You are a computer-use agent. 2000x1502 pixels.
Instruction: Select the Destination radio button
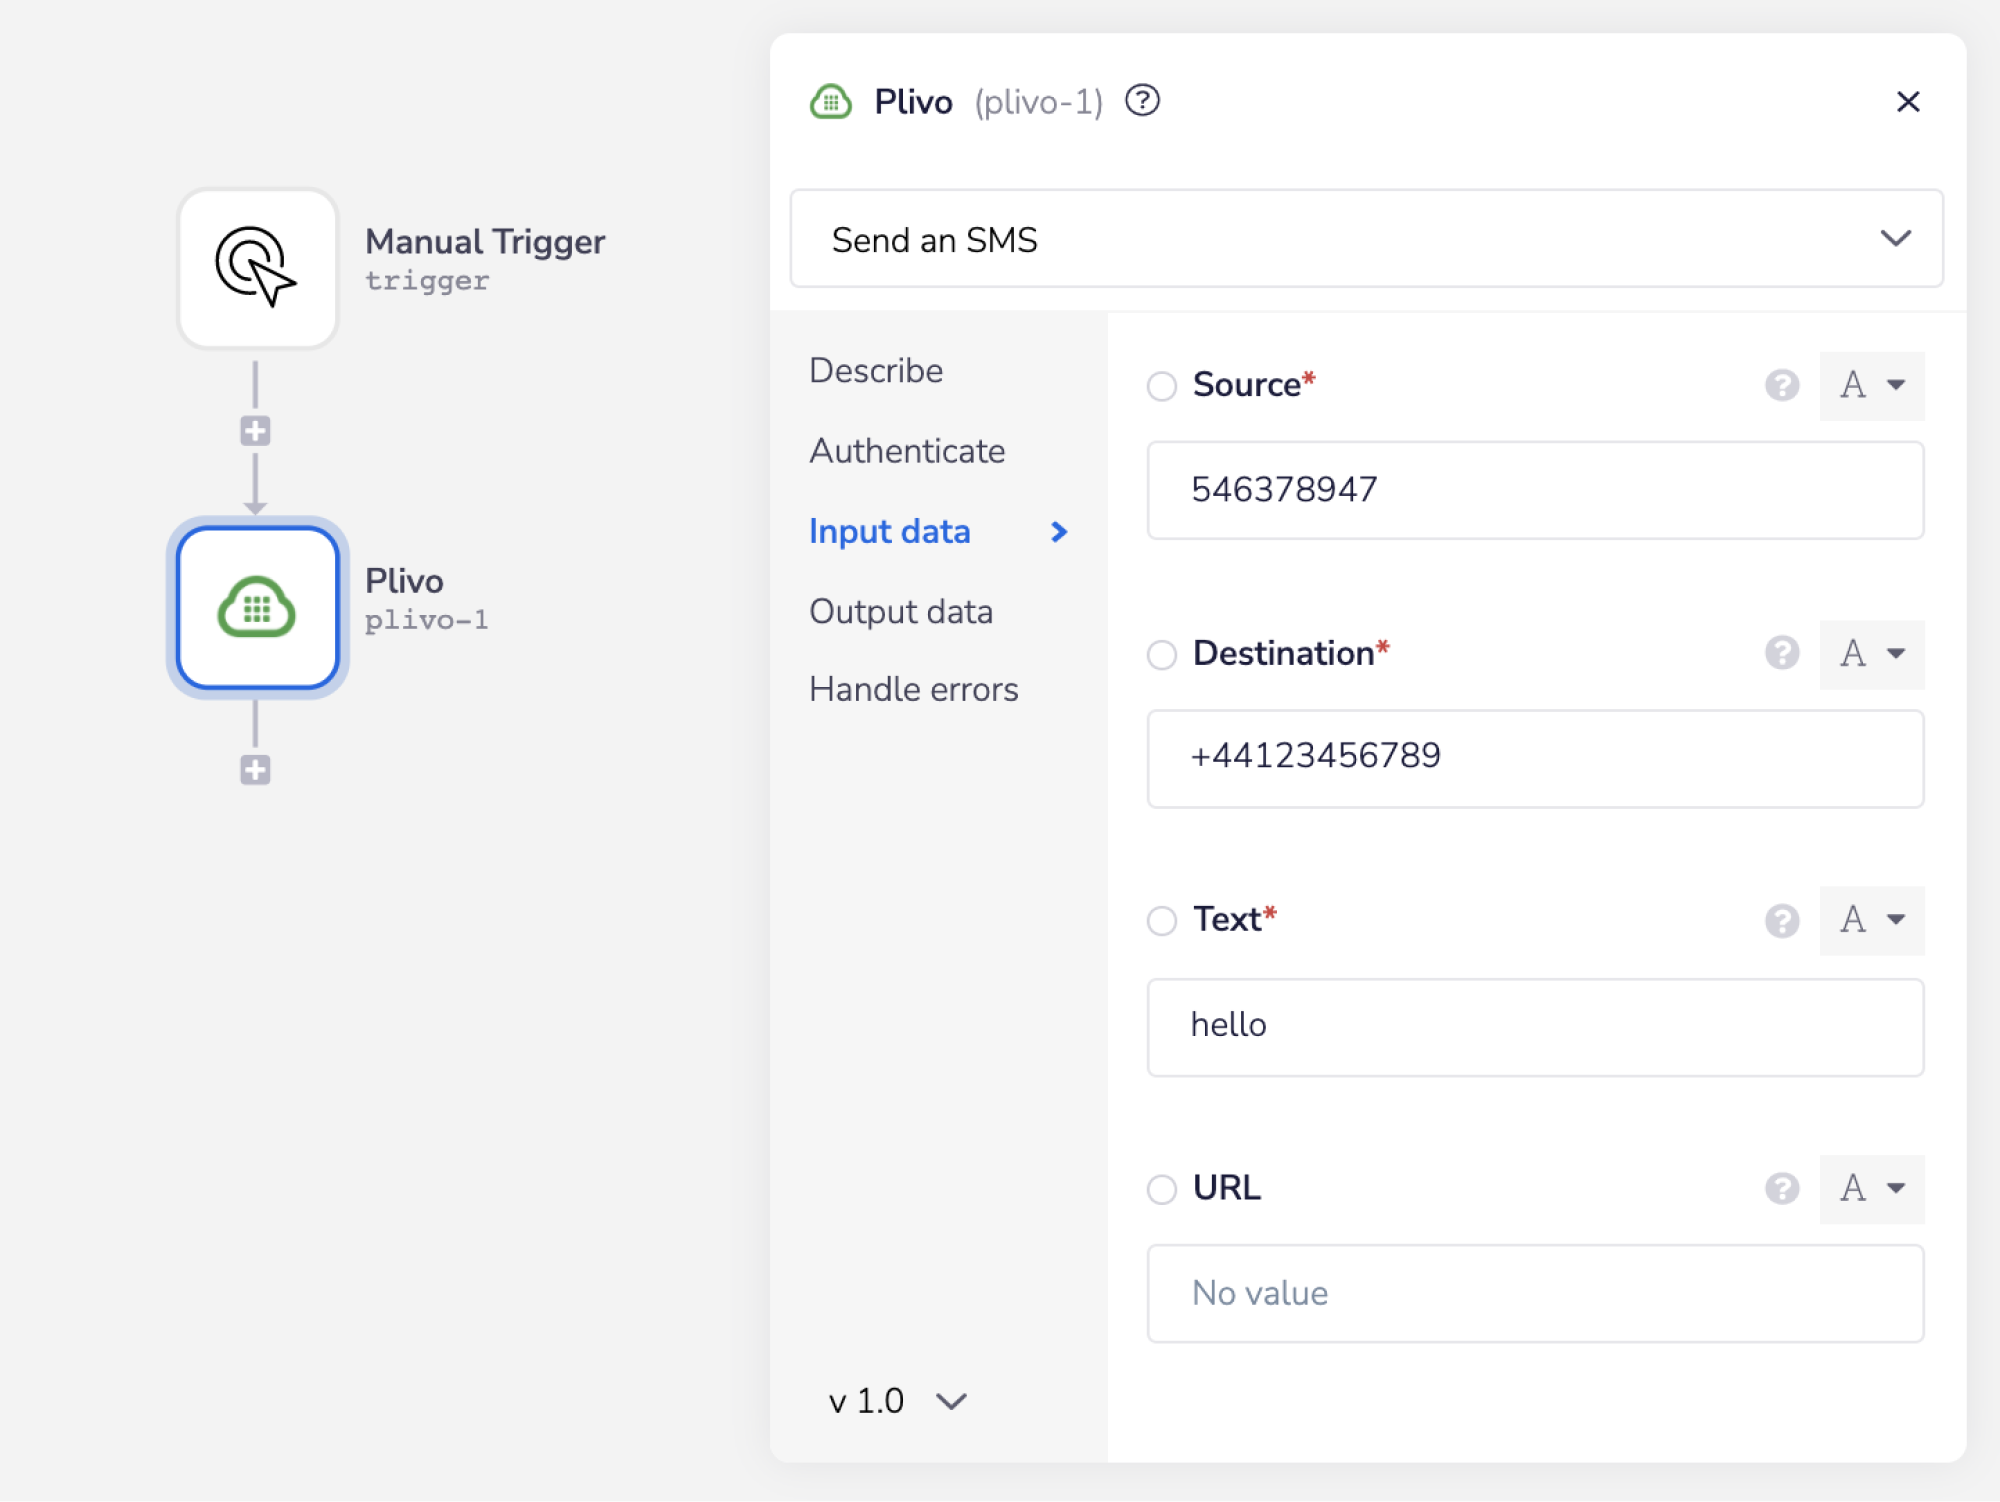pos(1161,655)
